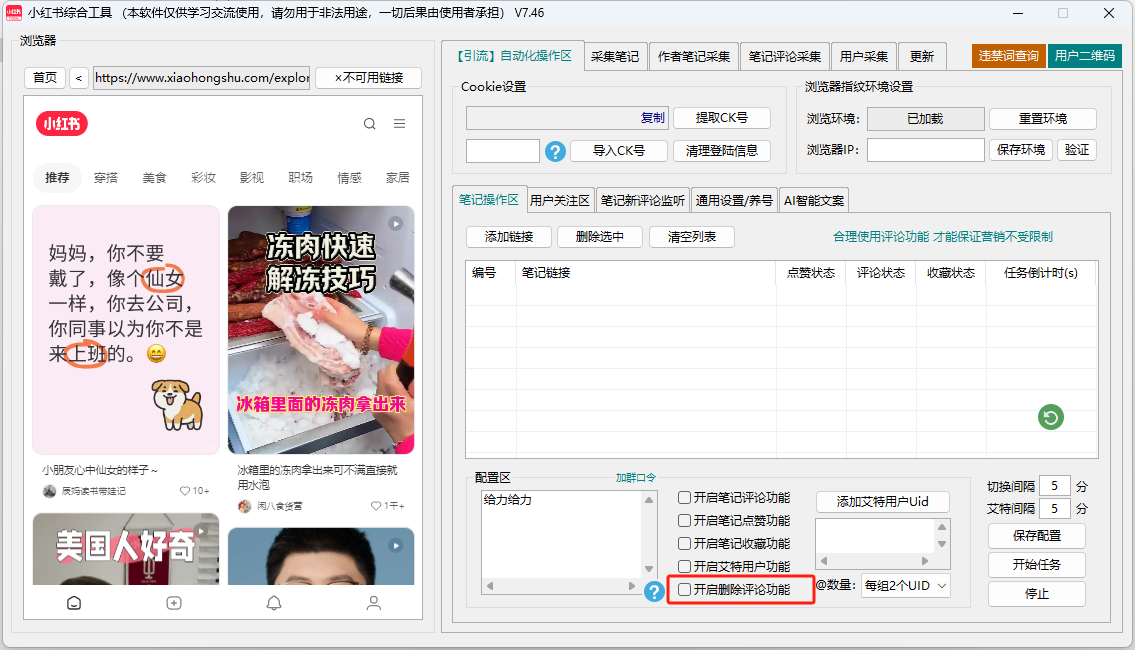Click the 导入CK号 button

point(618,151)
